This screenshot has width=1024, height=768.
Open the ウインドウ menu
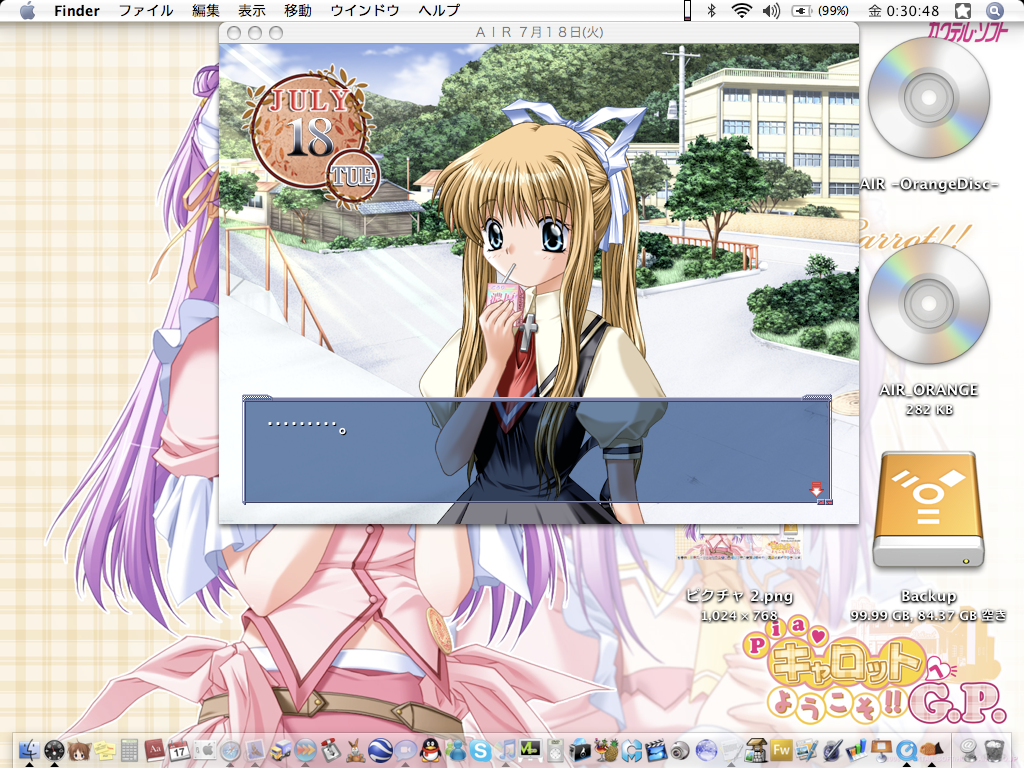[364, 10]
